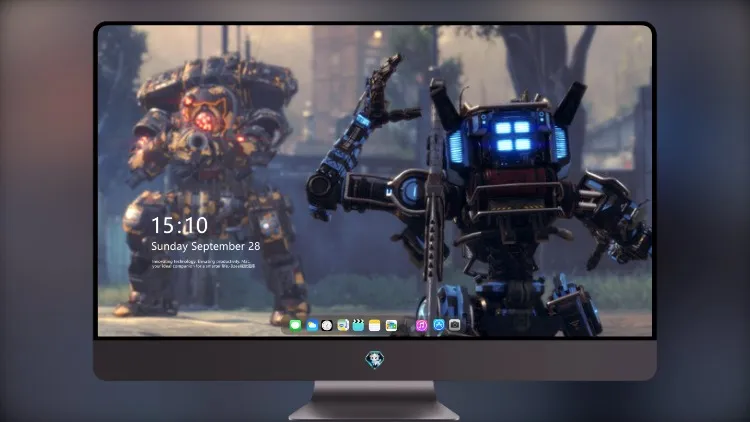Screen dimensions: 750x422
Task: Launch the pink Music app icon
Action: coord(421,325)
